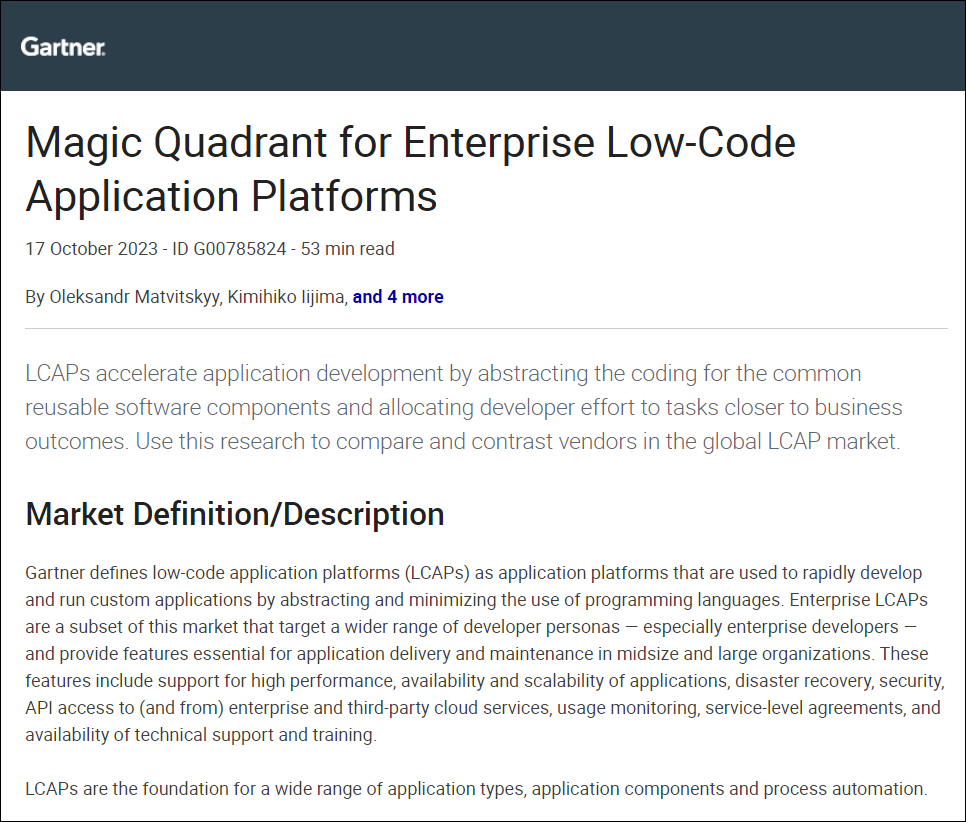
Task: Click line starting "LCAPs are the foundation"
Action: pos(476,789)
